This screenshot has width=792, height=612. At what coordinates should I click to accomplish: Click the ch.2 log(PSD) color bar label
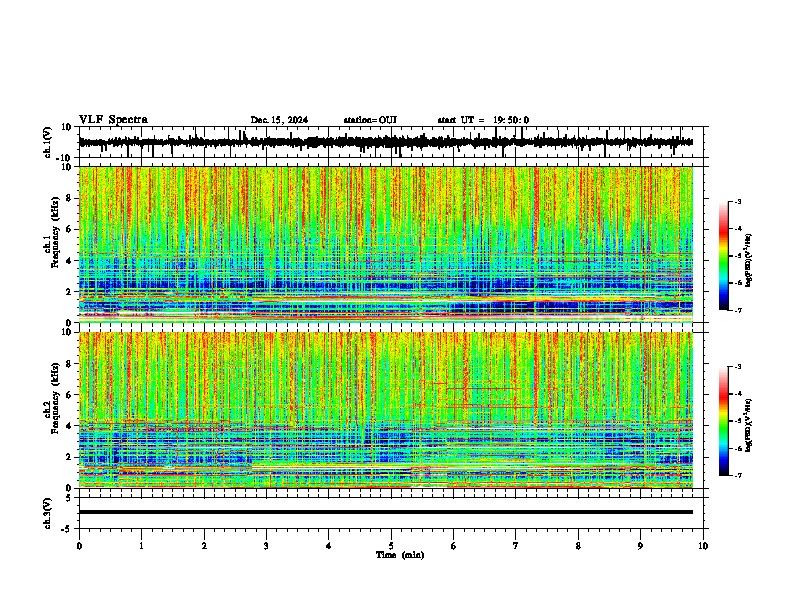pyautogui.click(x=748, y=425)
